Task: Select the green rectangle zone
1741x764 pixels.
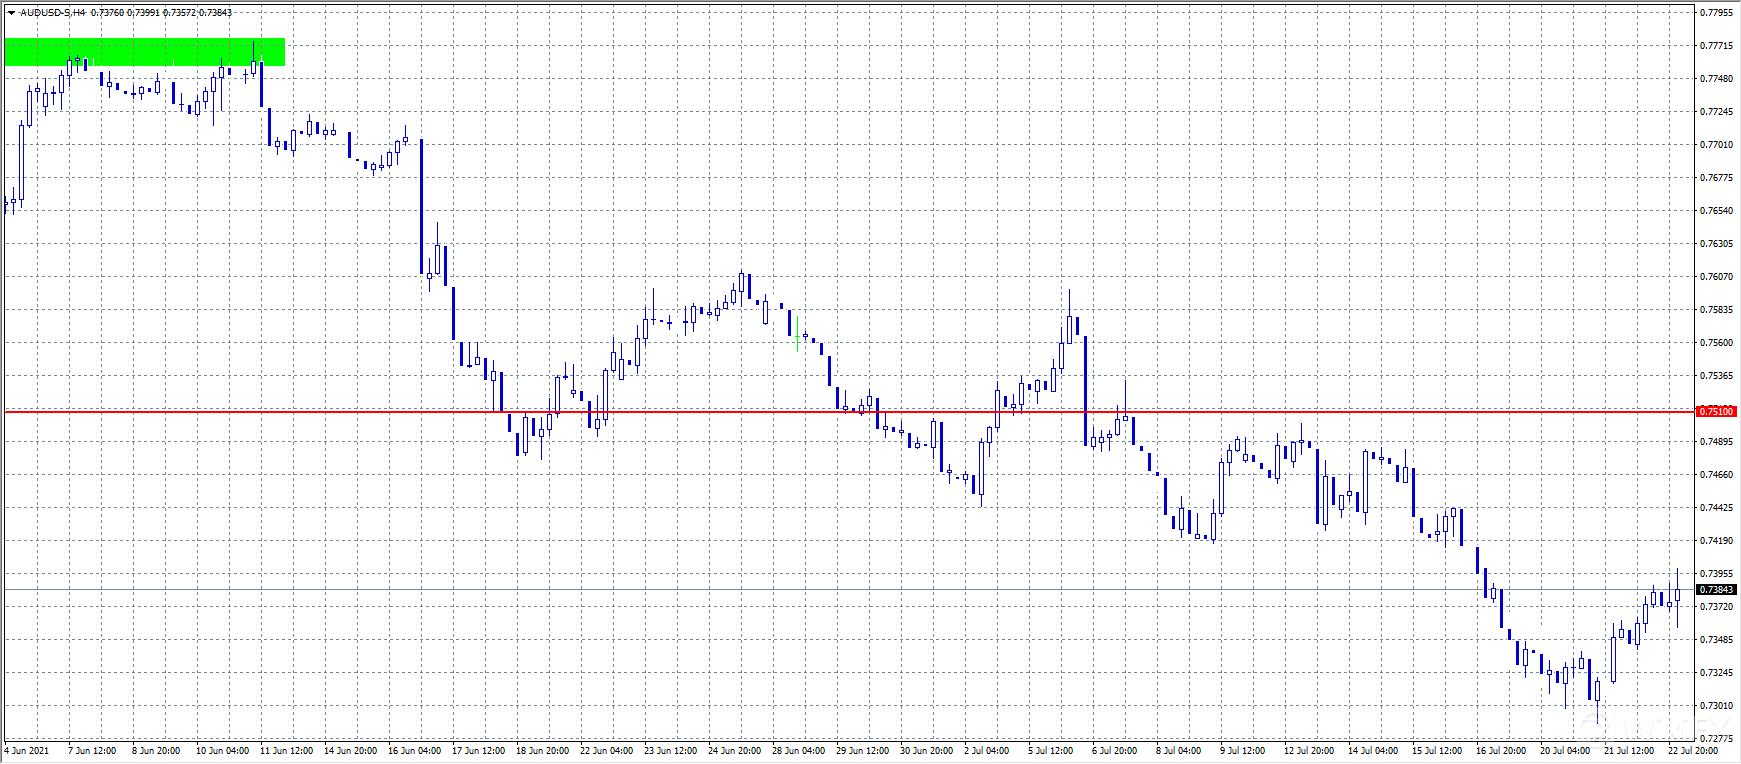Action: pyautogui.click(x=144, y=52)
